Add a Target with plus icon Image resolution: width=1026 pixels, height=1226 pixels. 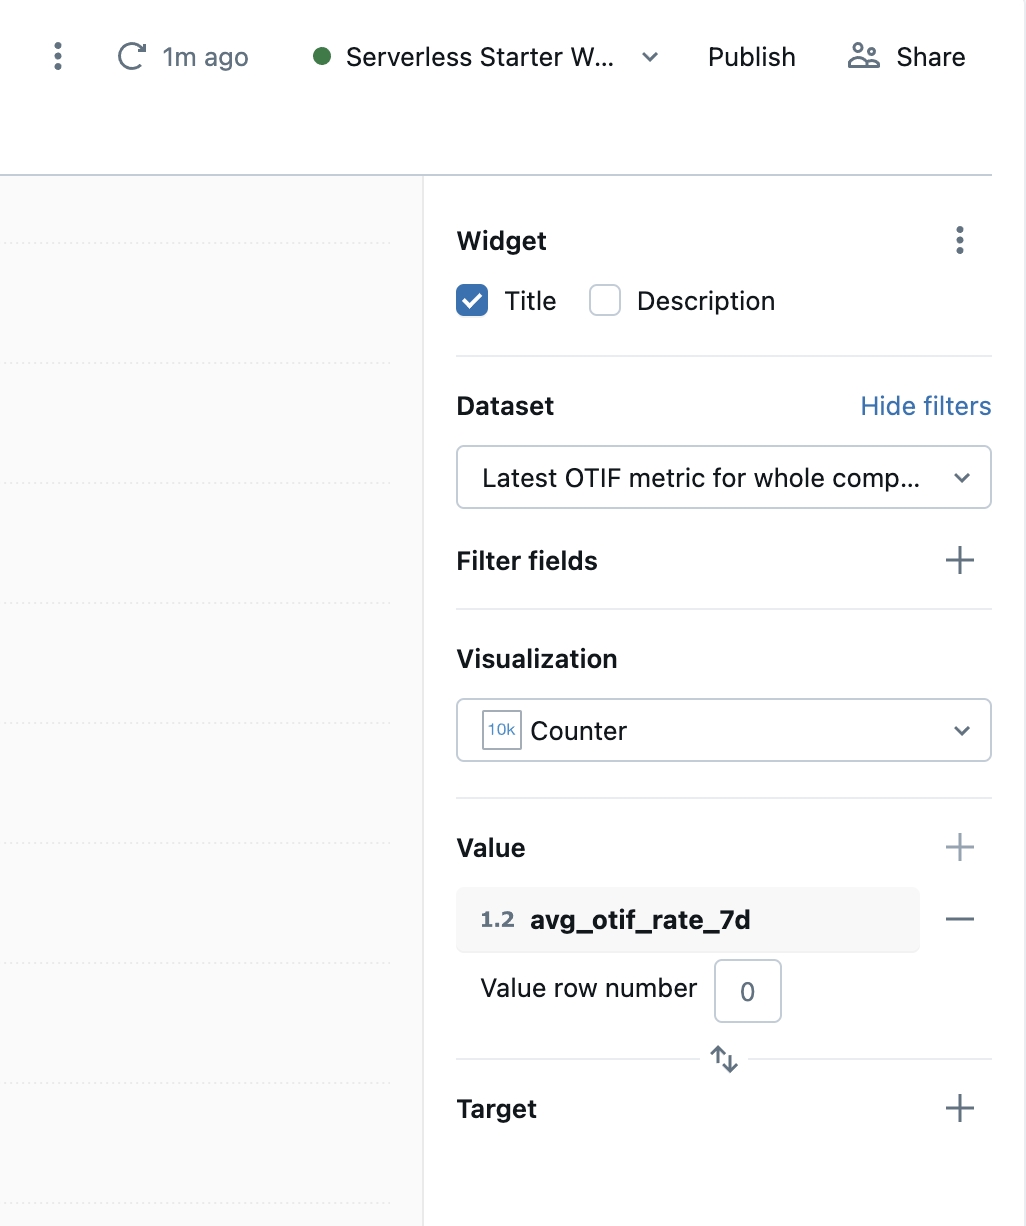coord(959,1109)
